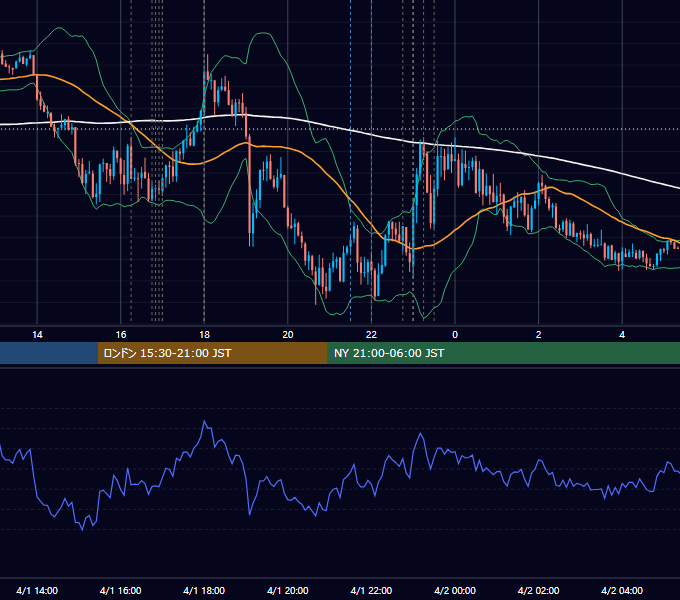Click the 4/2 02:00 time label
This screenshot has width=680, height=600.
click(x=538, y=590)
